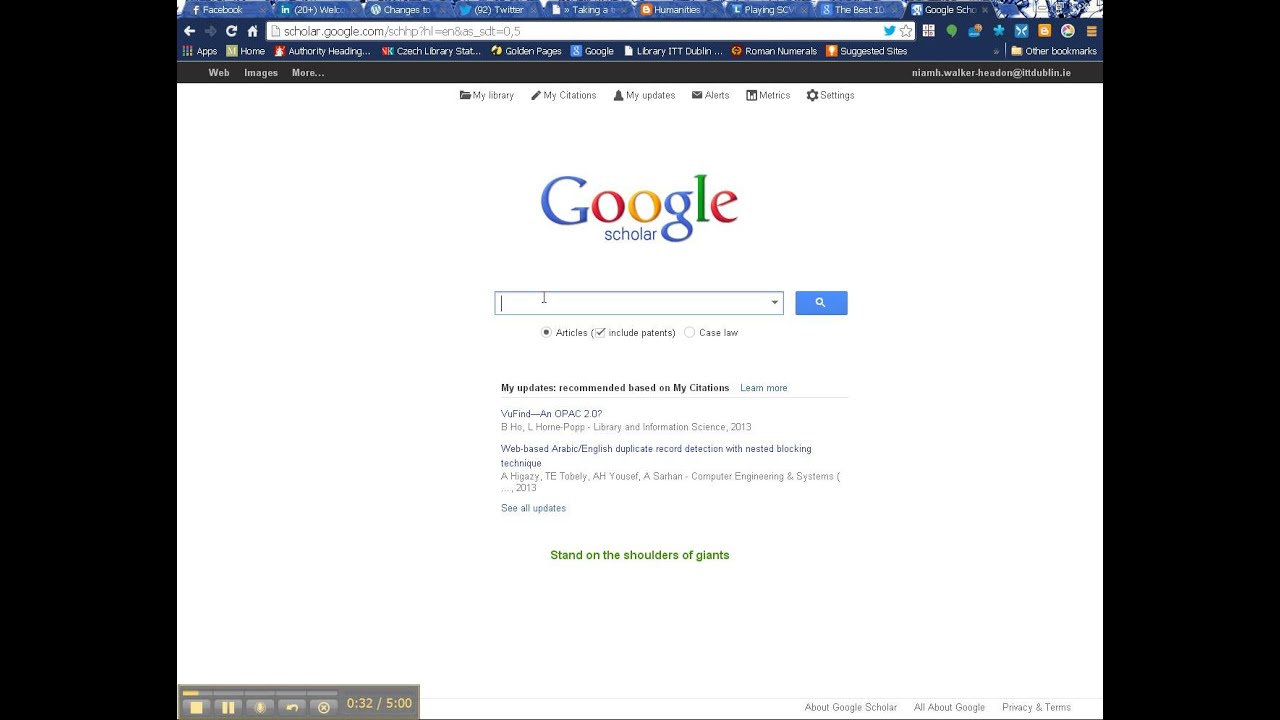Toggle the include patents checkbox
The height and width of the screenshot is (720, 1280).
pos(600,332)
